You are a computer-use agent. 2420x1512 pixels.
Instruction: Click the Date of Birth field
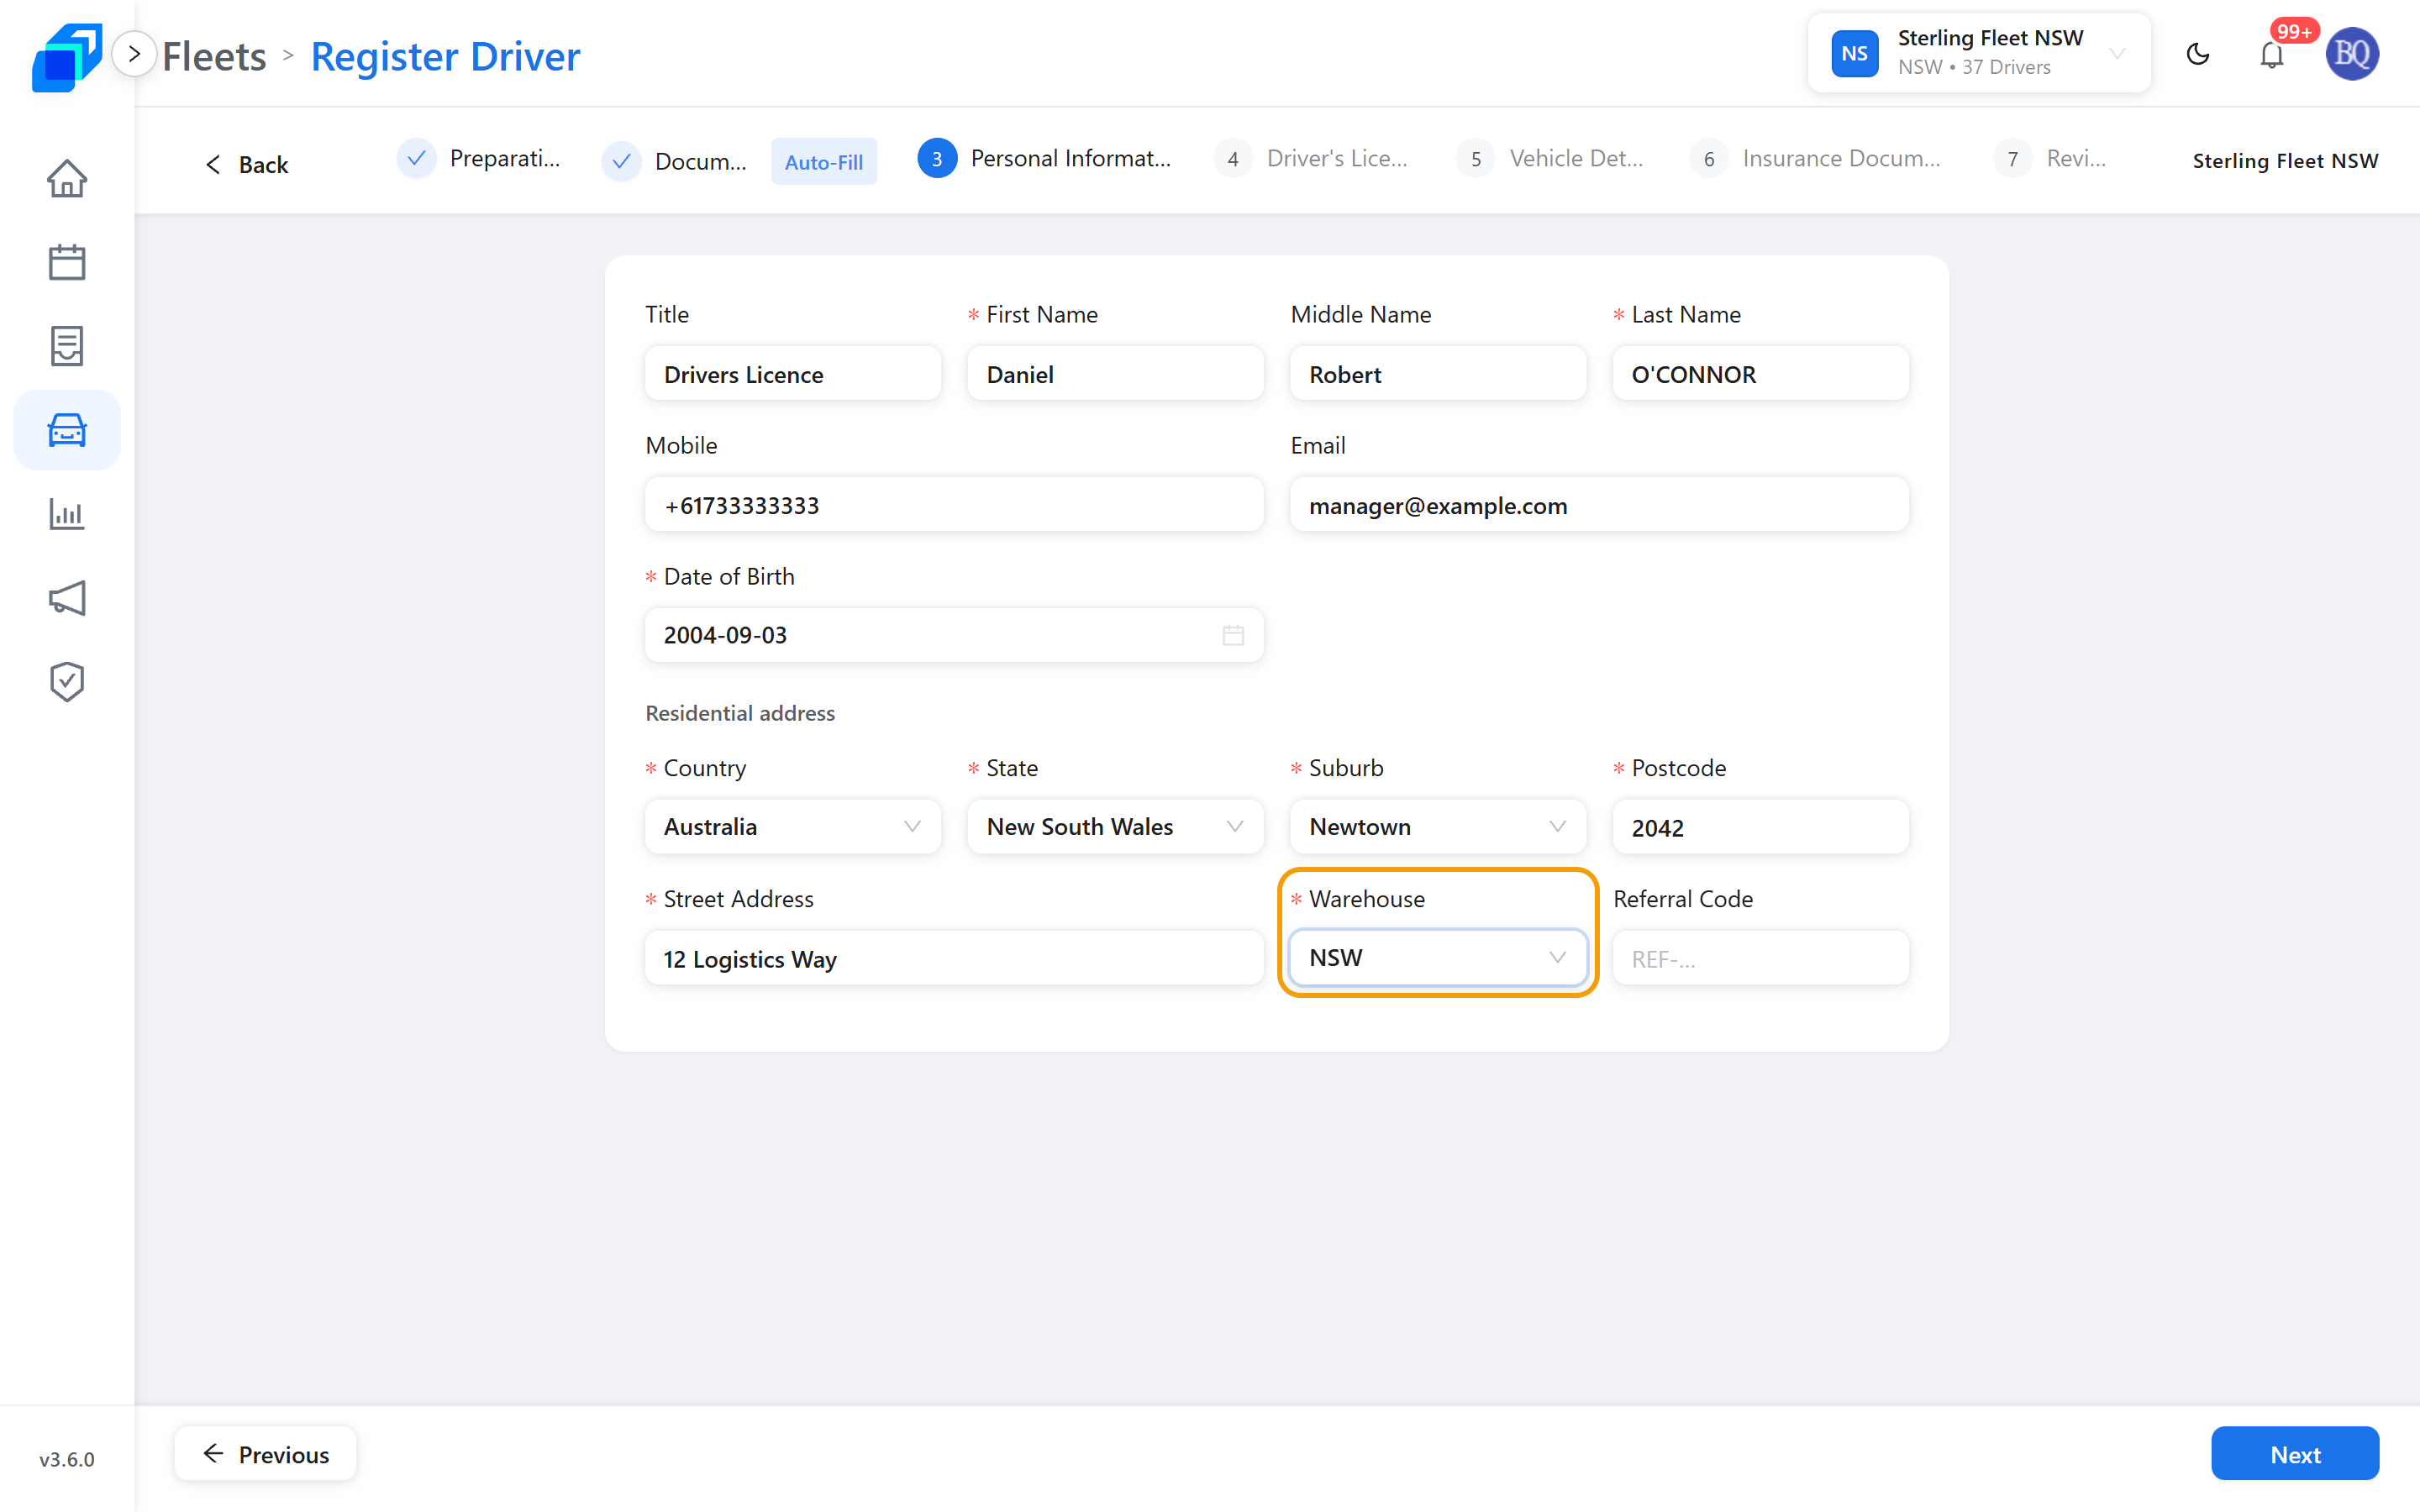pos(955,635)
